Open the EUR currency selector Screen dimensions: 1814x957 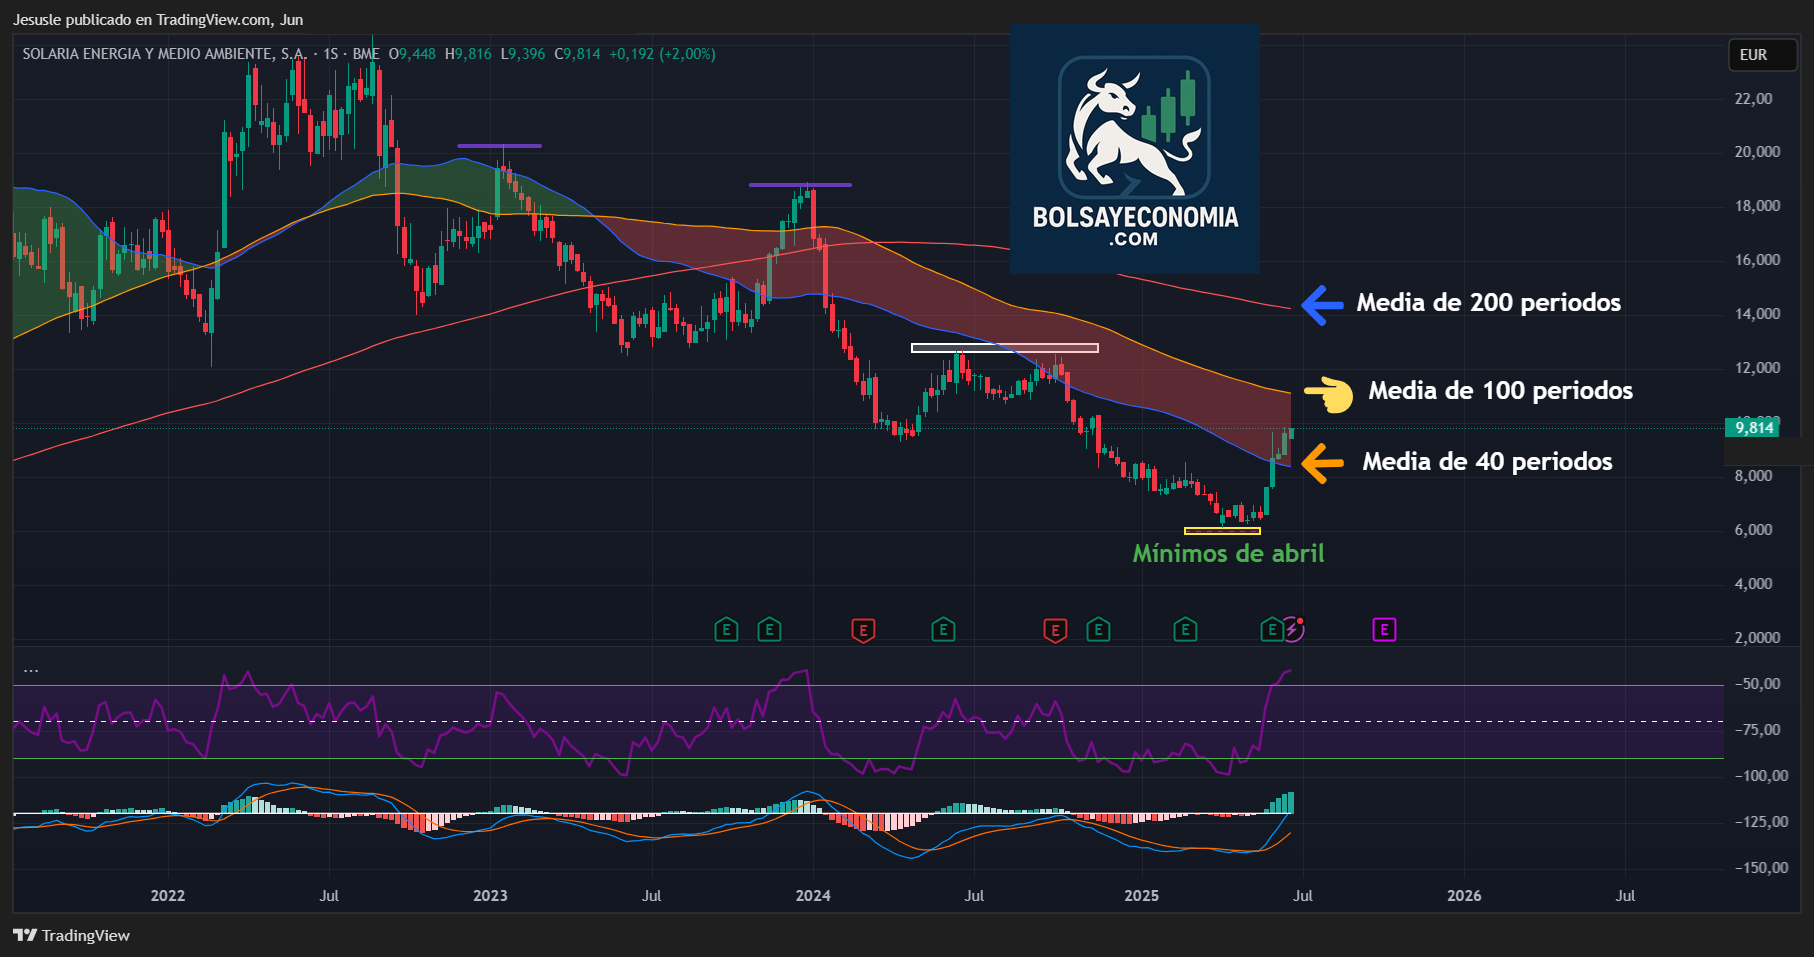[1763, 55]
